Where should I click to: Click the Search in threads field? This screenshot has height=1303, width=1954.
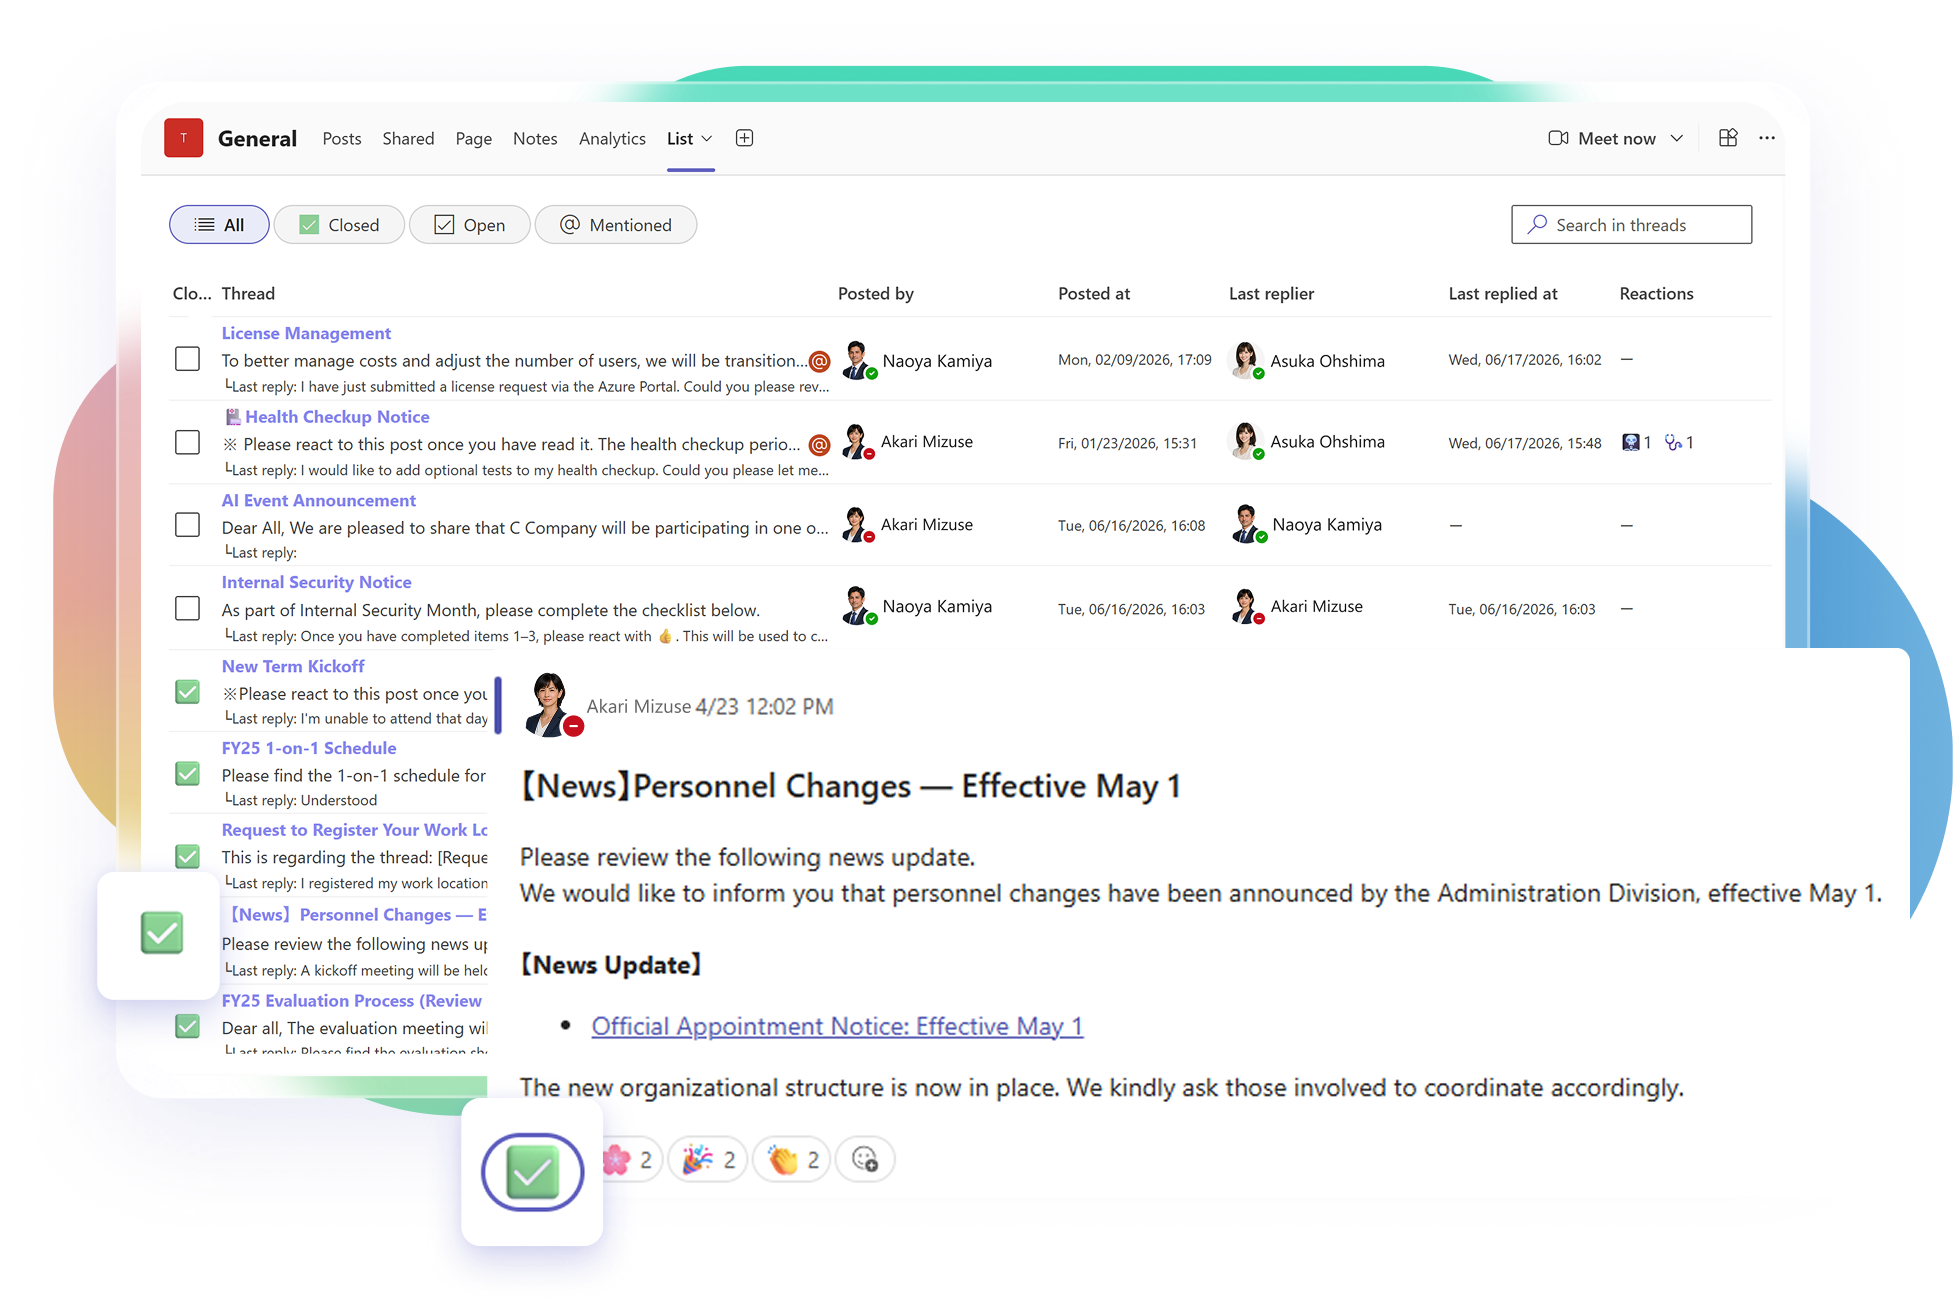1631,225
